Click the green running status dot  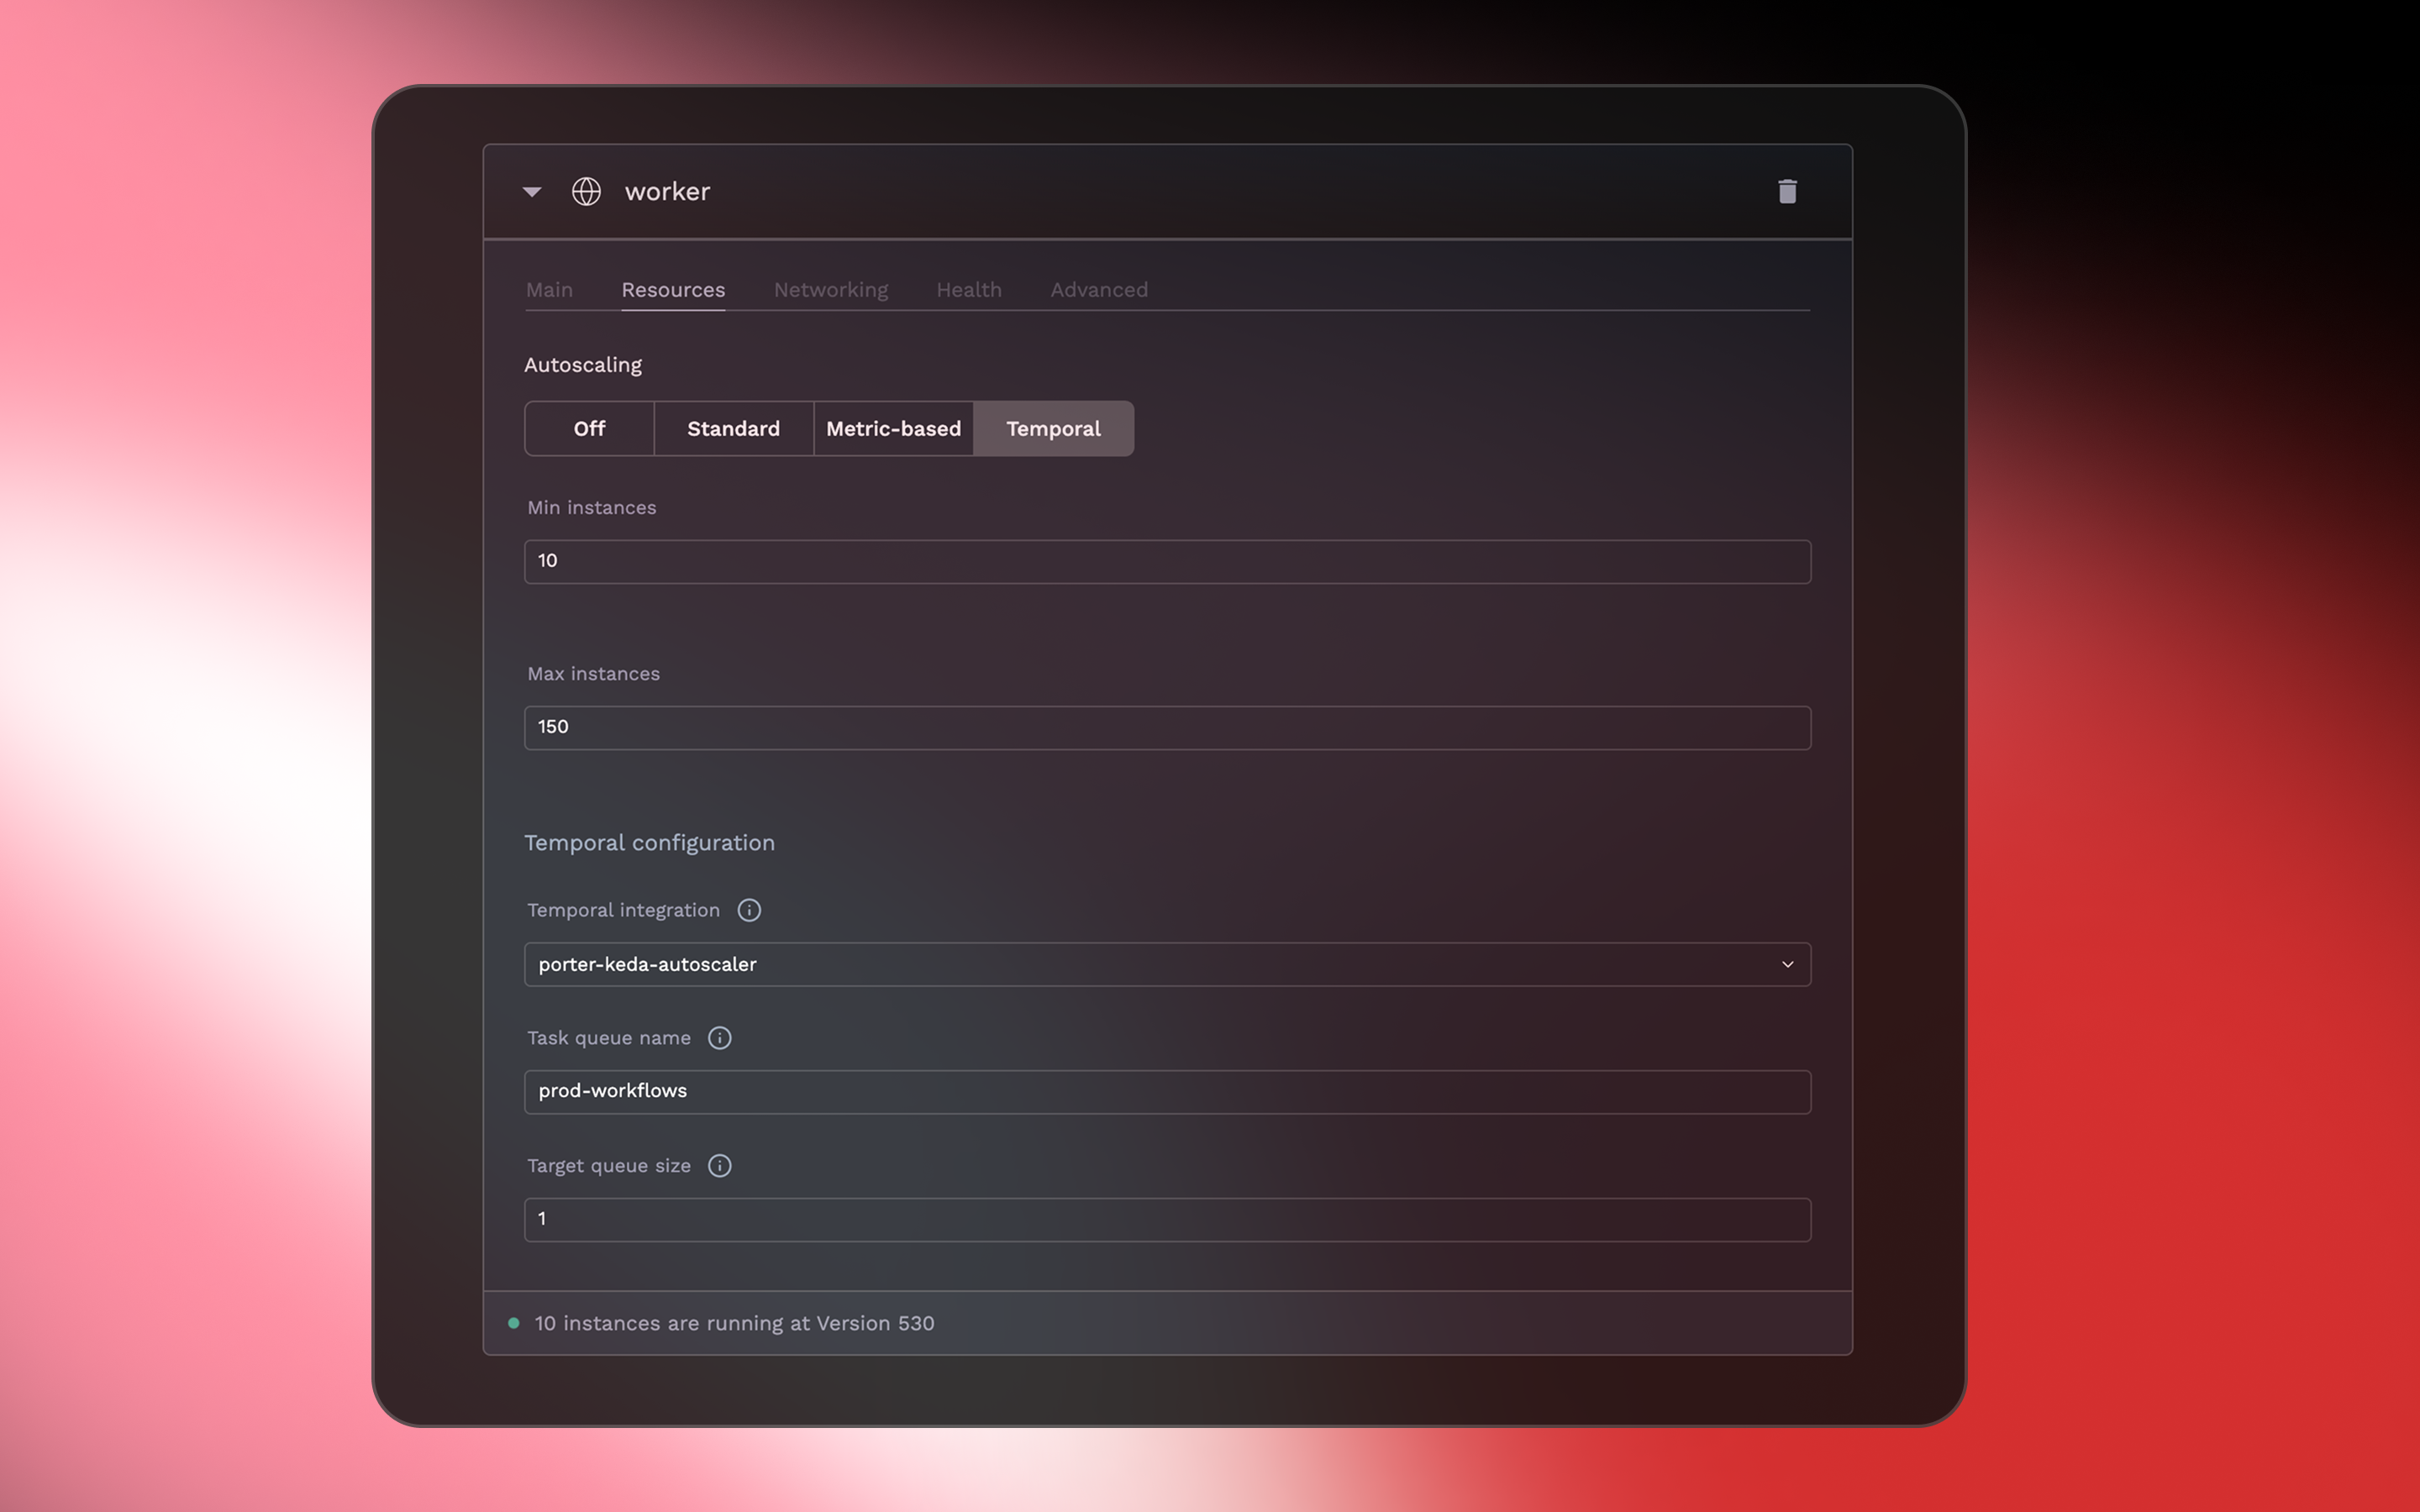pyautogui.click(x=514, y=1323)
